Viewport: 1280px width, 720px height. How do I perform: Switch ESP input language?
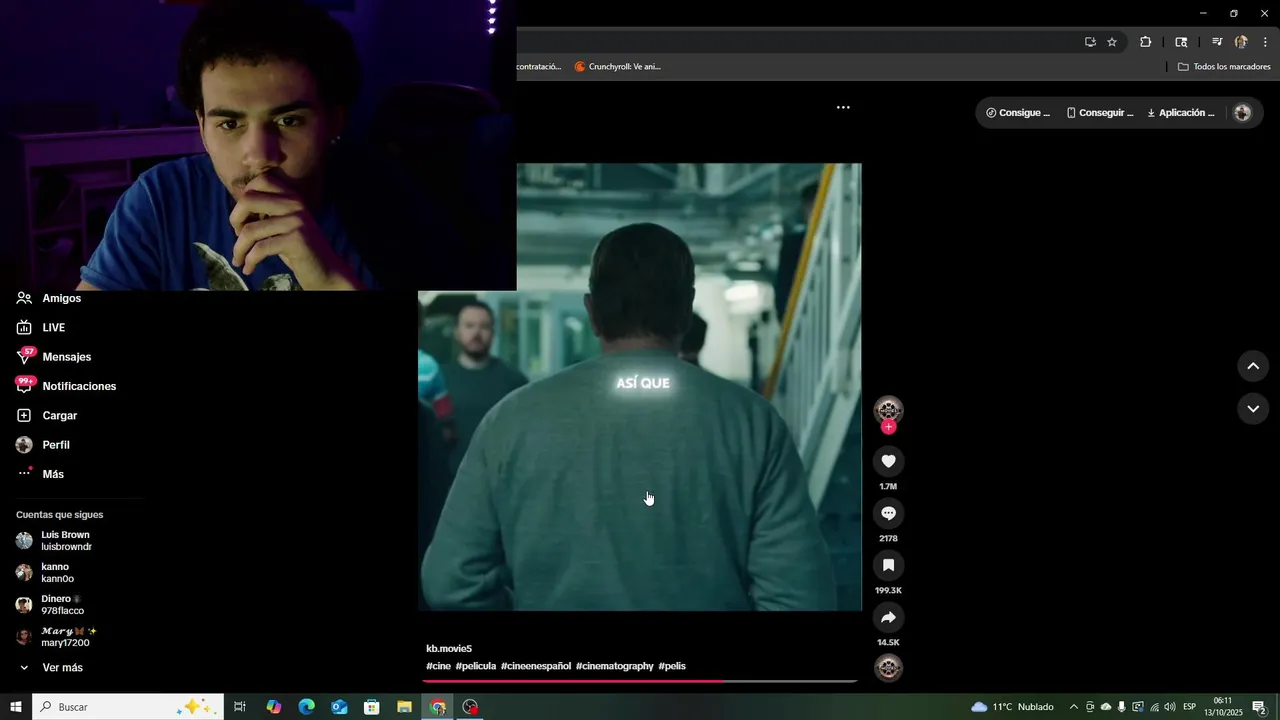[1189, 707]
